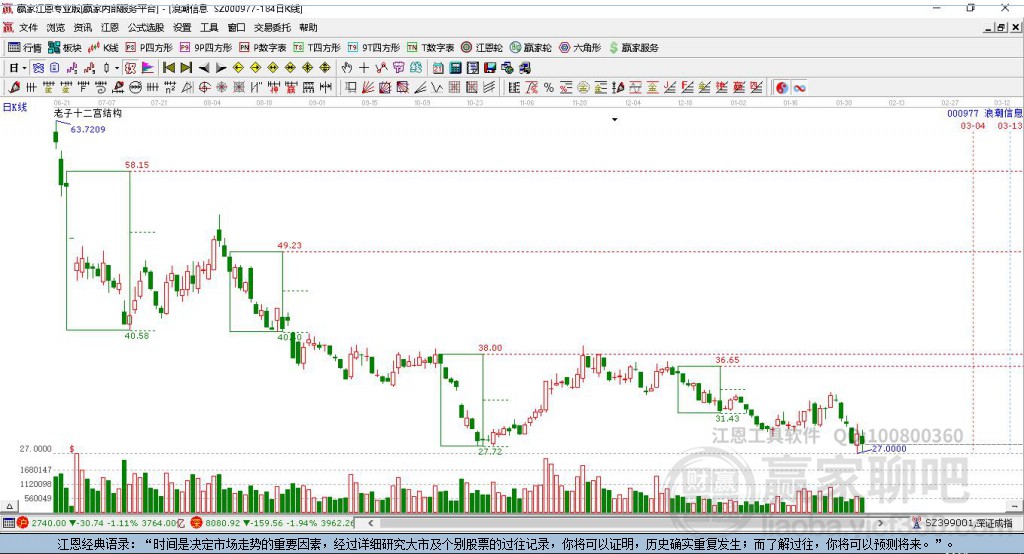This screenshot has height=554, width=1024.
Task: Open the 9P四方形 tool
Action: click(206, 48)
